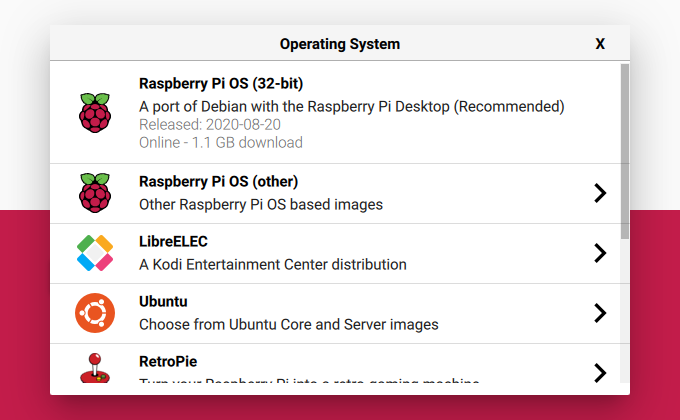The height and width of the screenshot is (420, 680).
Task: Open the LibreELEC entry title
Action: (x=173, y=241)
